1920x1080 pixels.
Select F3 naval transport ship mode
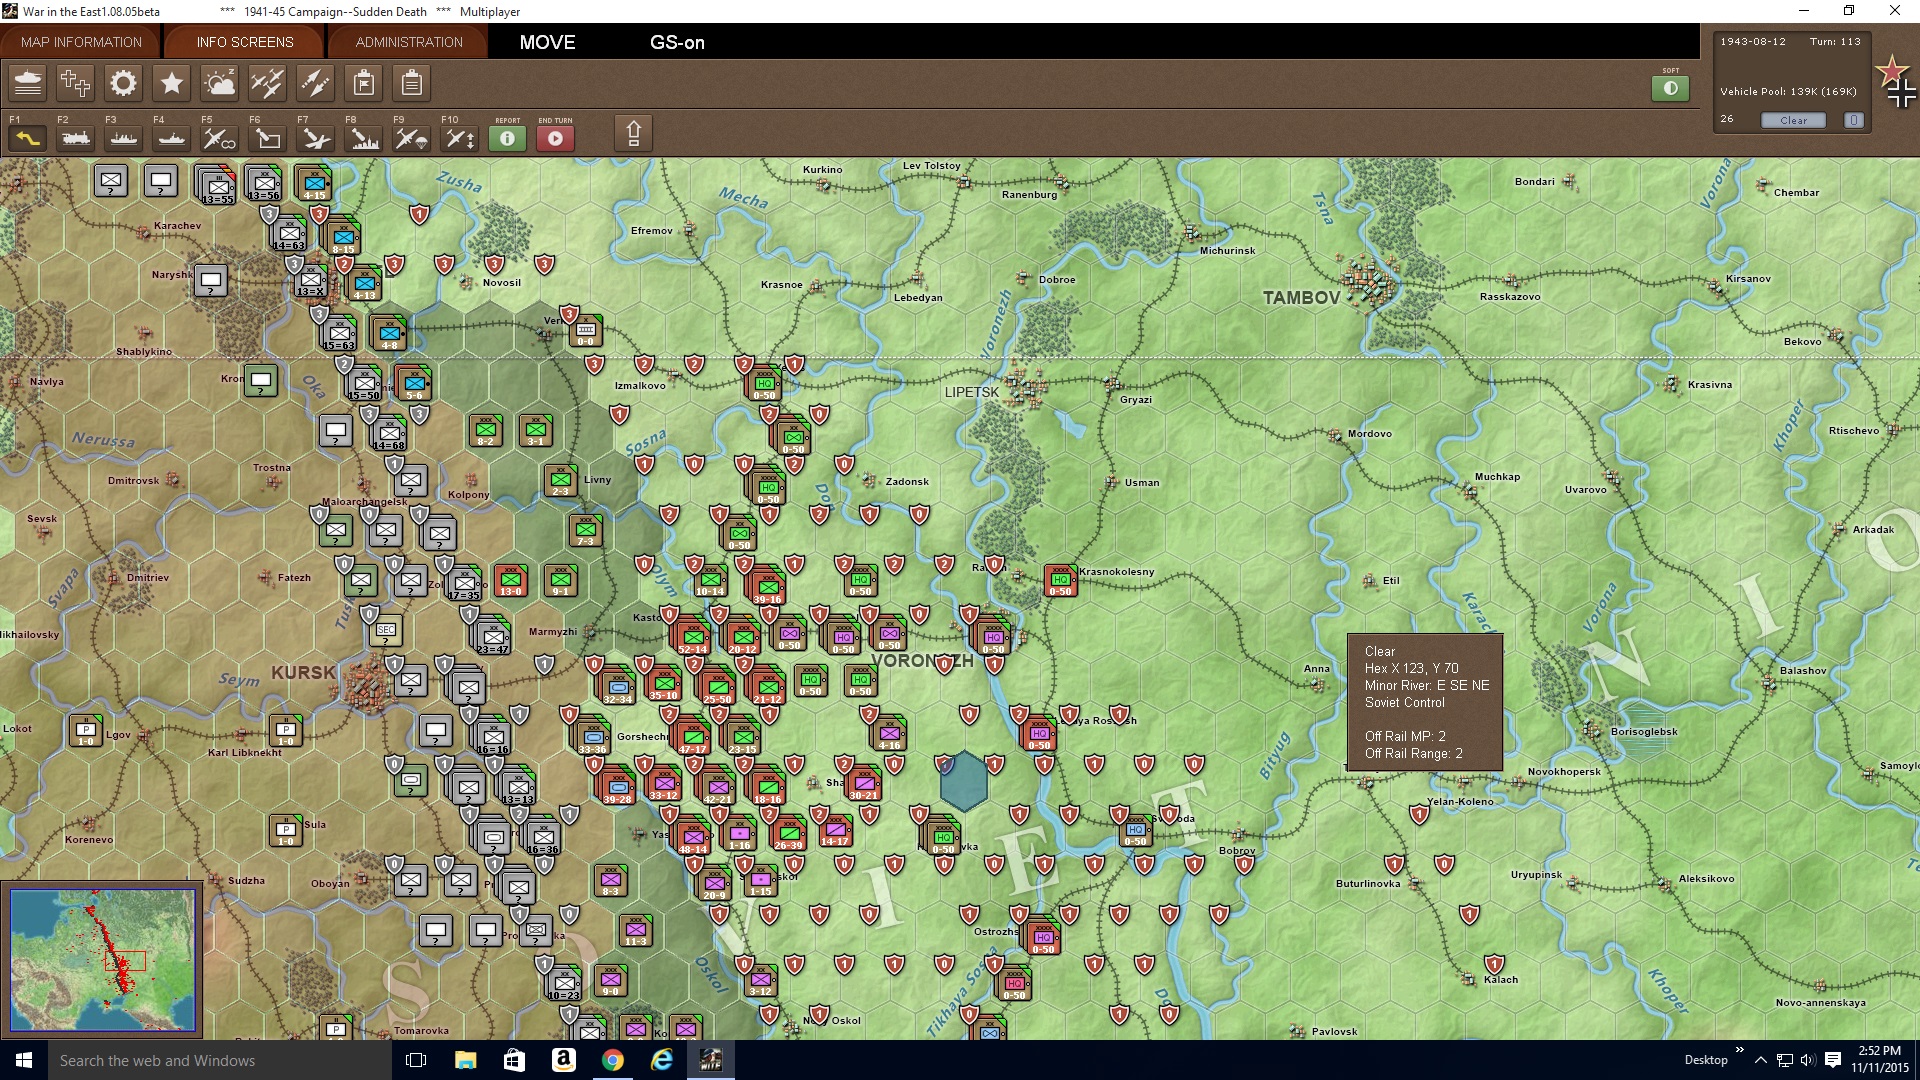coord(124,138)
